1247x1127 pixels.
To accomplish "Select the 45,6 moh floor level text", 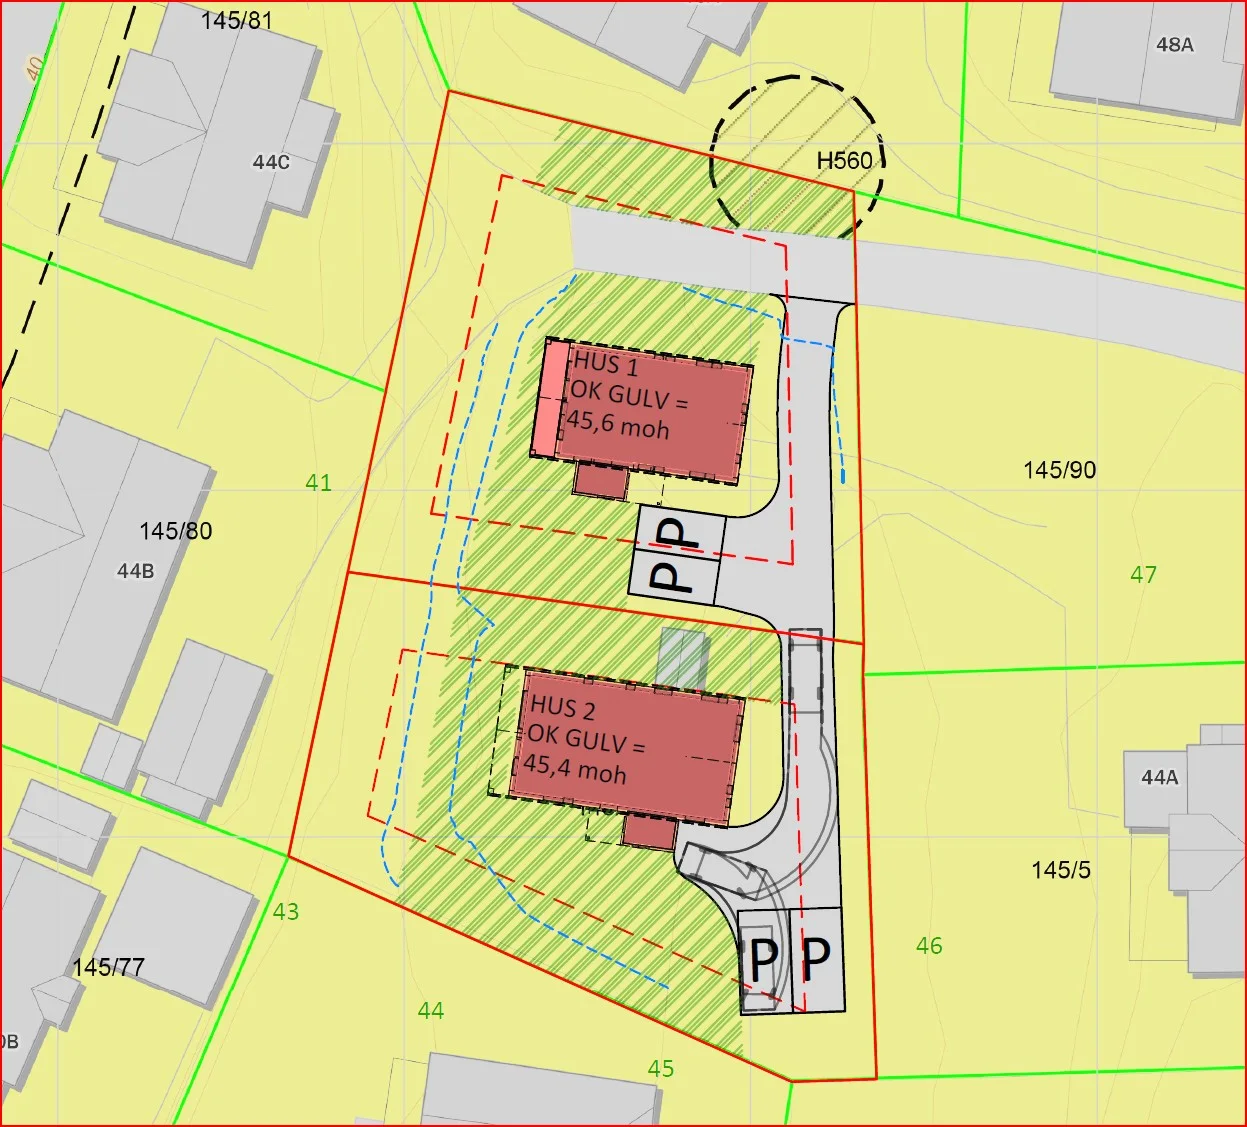I will (x=618, y=425).
